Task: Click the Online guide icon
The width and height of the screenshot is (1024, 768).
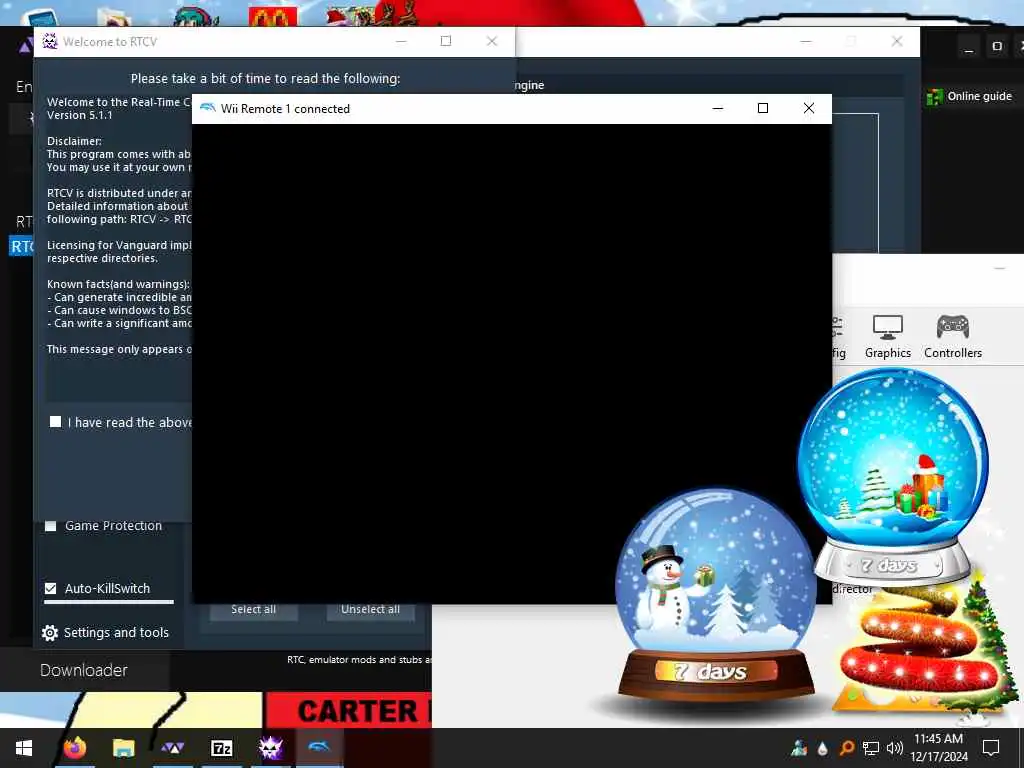Action: 935,97
